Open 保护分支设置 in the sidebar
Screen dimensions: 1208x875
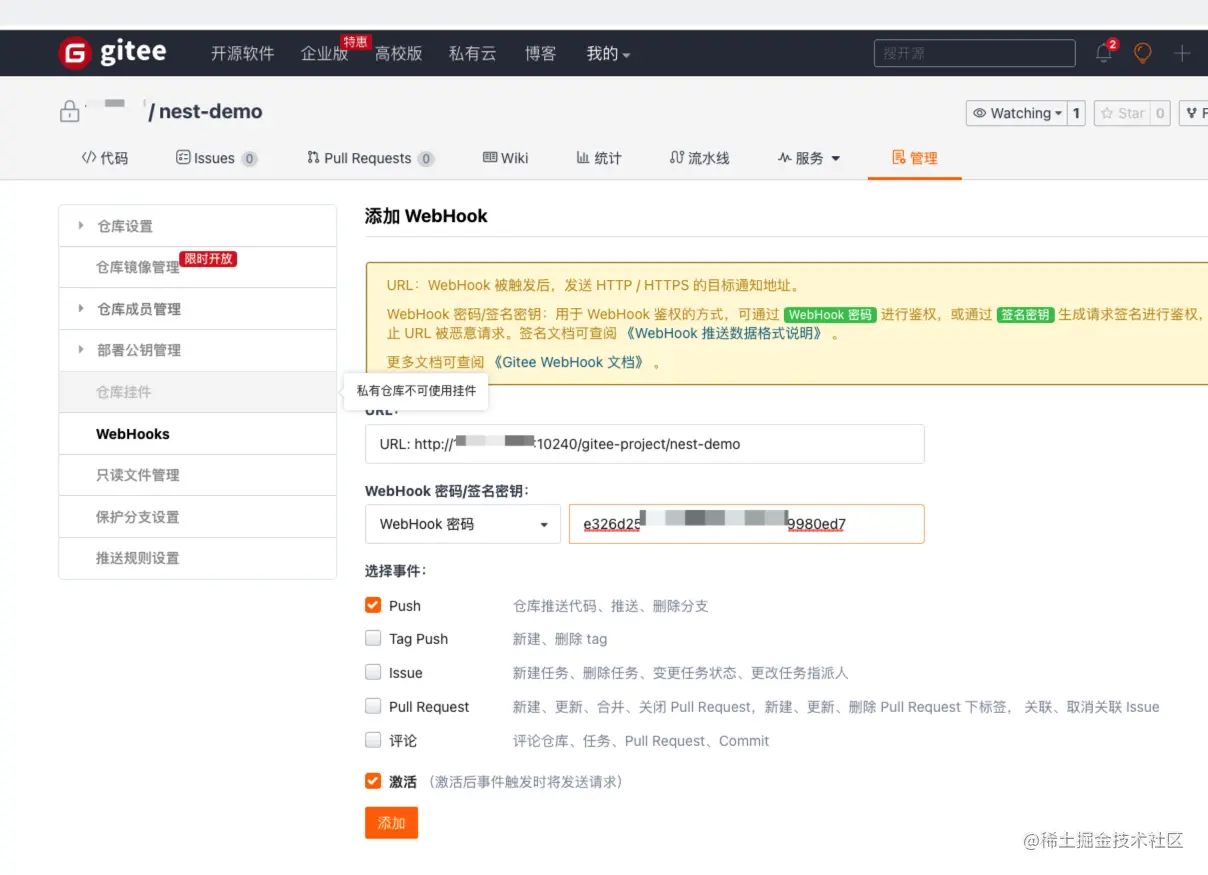[x=198, y=517]
